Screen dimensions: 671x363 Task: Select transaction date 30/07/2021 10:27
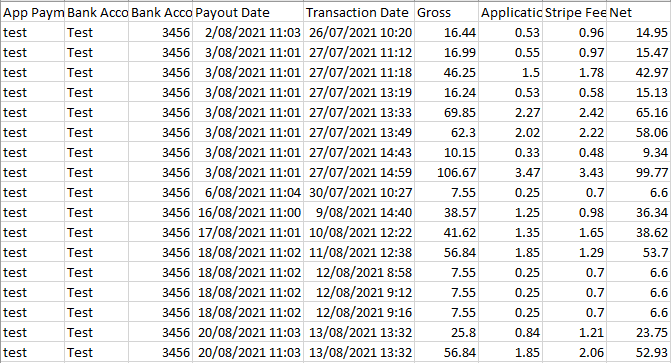[359, 193]
